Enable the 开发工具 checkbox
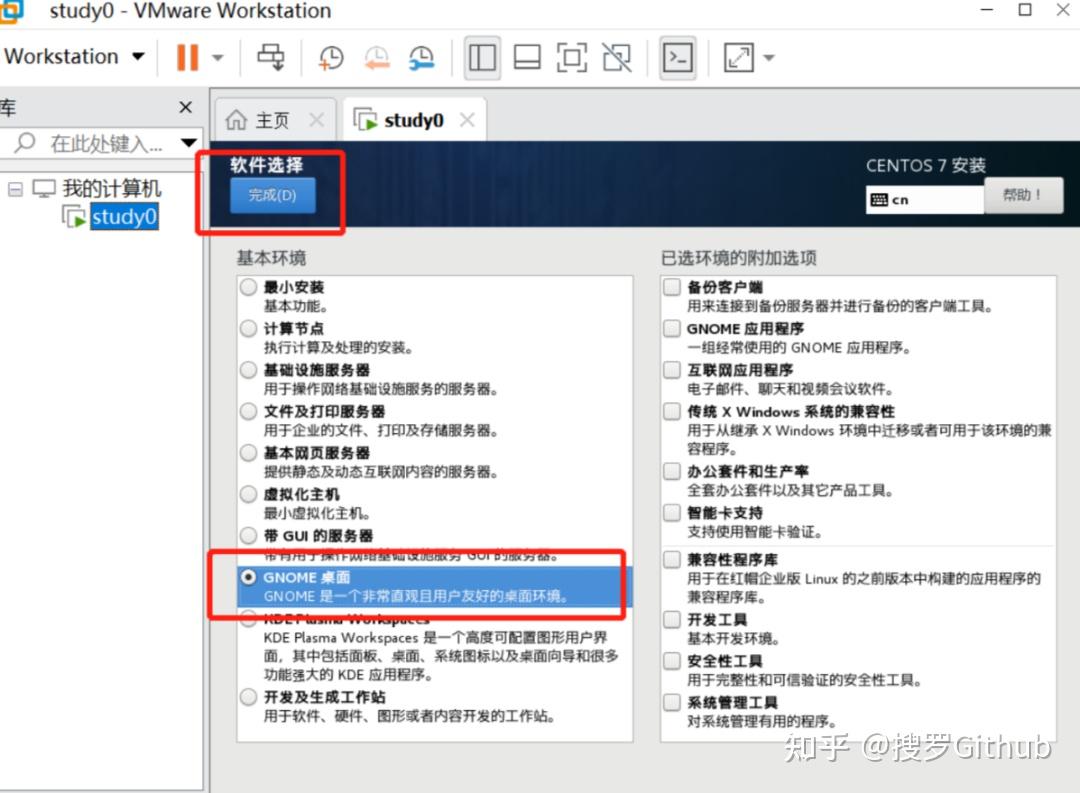 (x=672, y=619)
